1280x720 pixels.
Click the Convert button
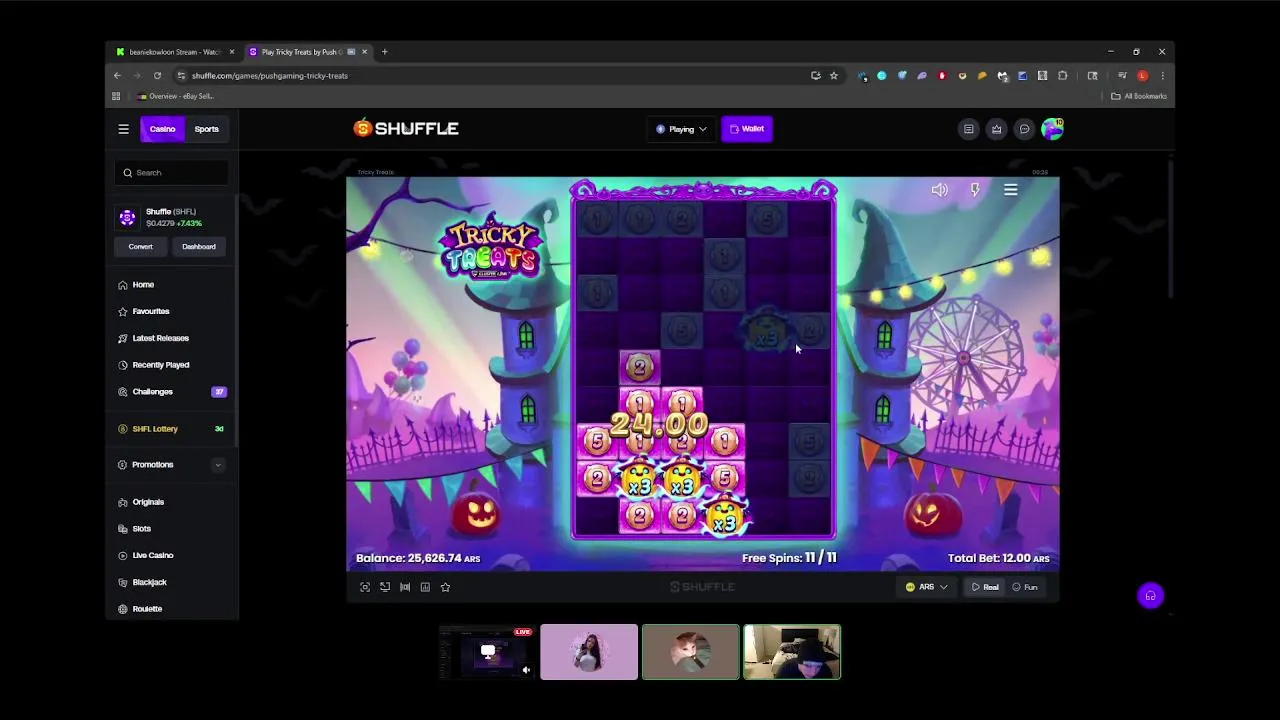[140, 247]
